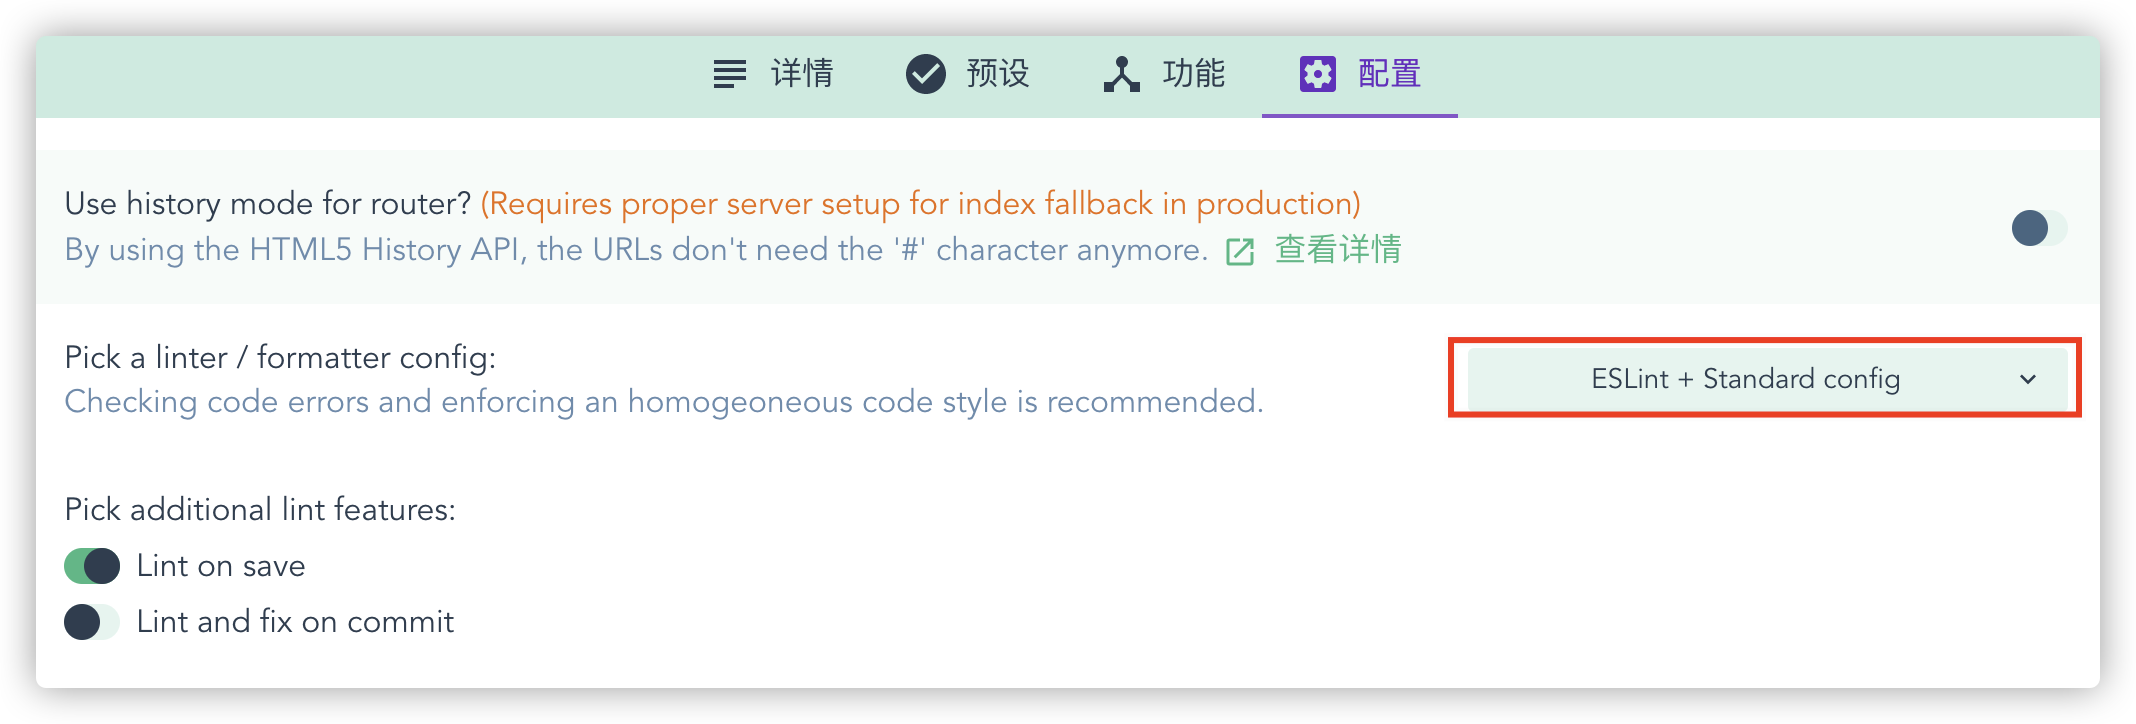Enable the router history mode switch
2136x724 pixels.
[x=2039, y=228]
